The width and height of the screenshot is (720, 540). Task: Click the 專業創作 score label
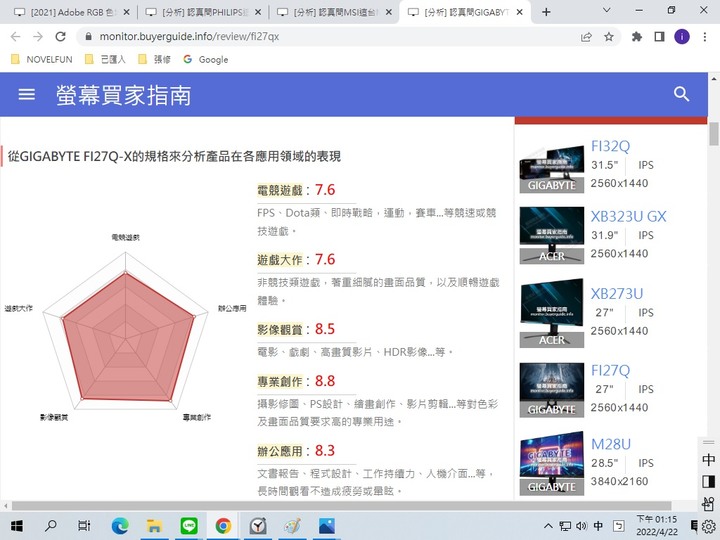(x=280, y=382)
